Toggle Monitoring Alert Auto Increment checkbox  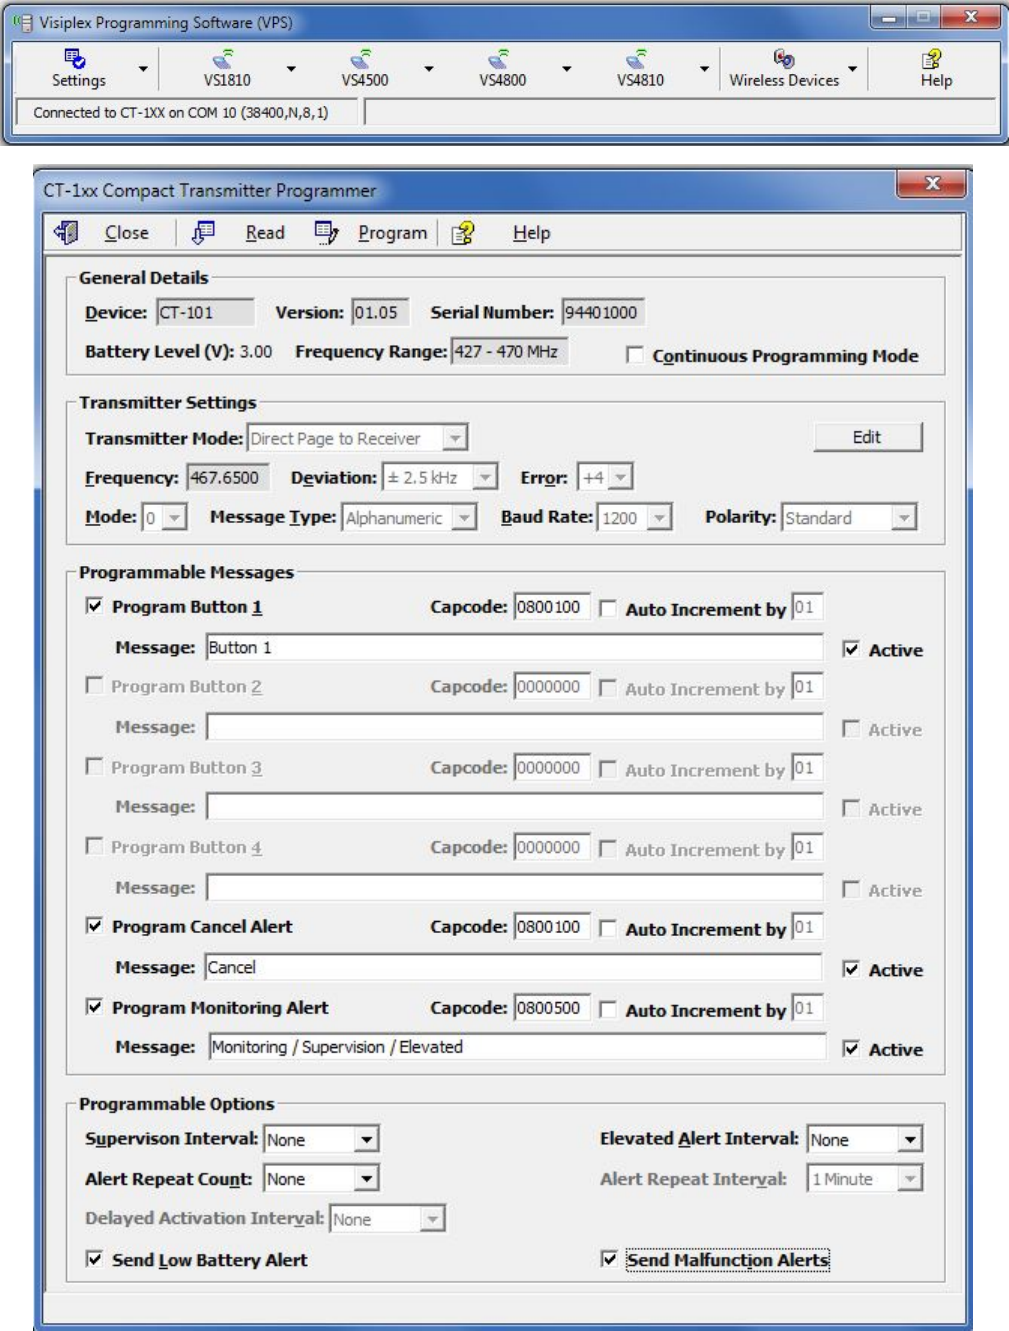(x=607, y=1009)
